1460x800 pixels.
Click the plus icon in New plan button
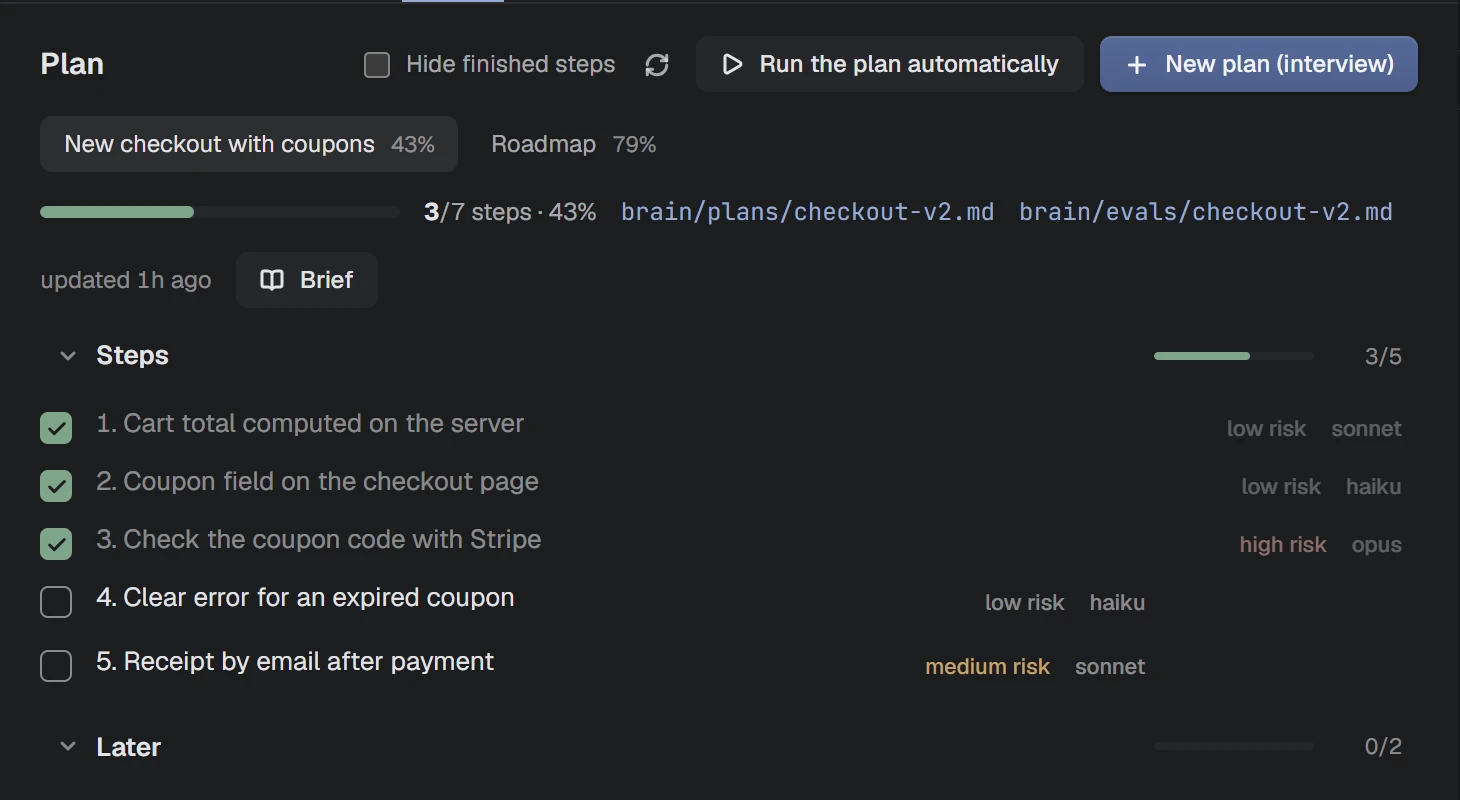point(1136,65)
